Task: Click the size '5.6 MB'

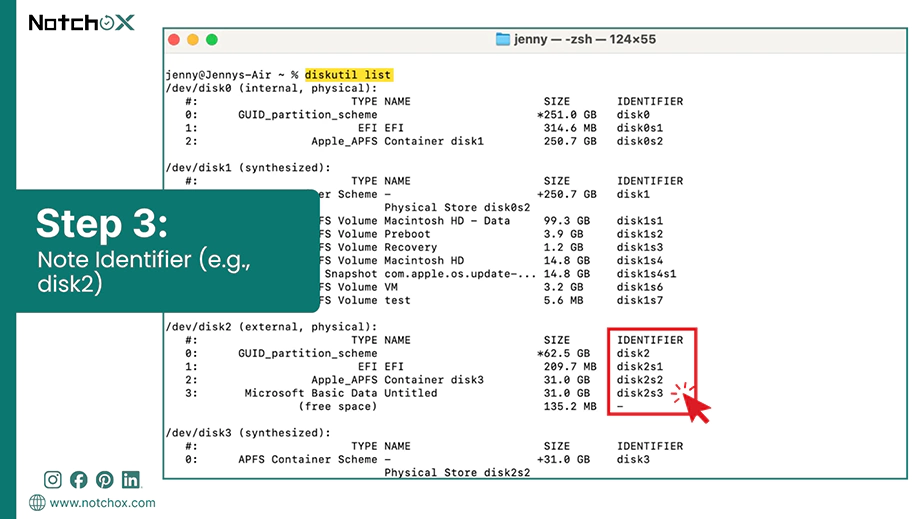Action: tap(564, 300)
